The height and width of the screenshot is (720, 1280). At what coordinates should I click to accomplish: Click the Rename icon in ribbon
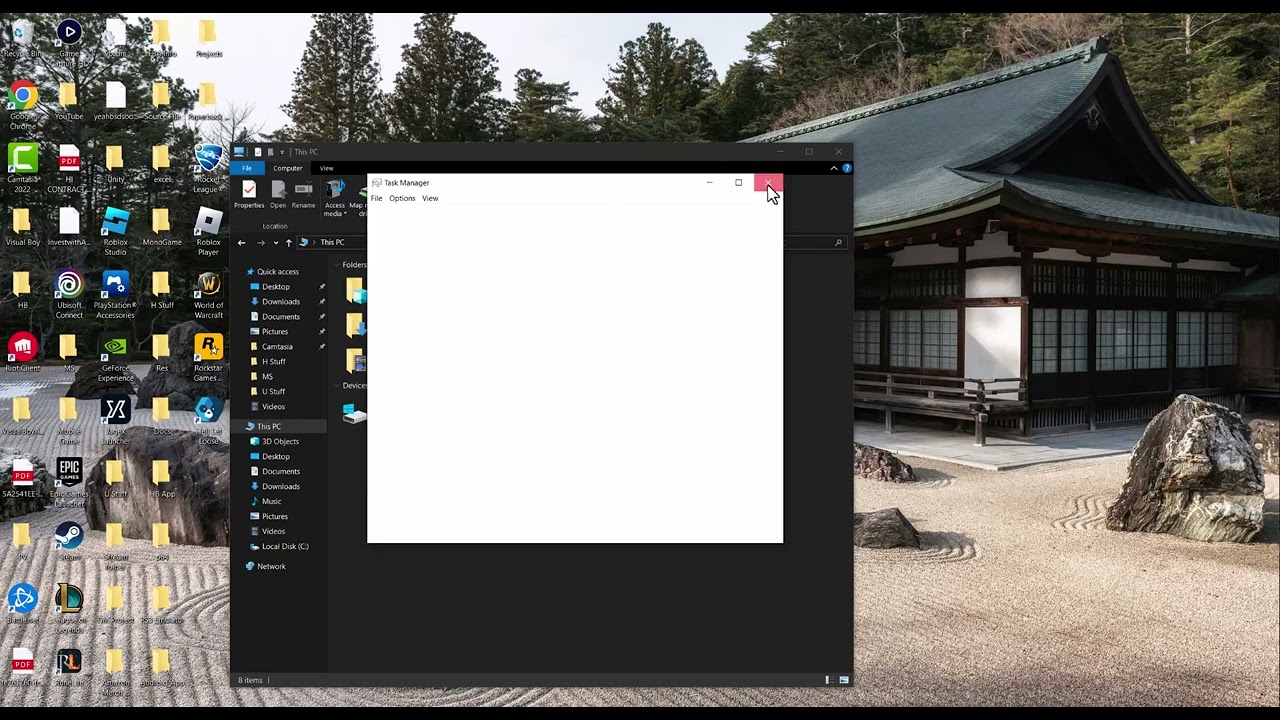(303, 194)
